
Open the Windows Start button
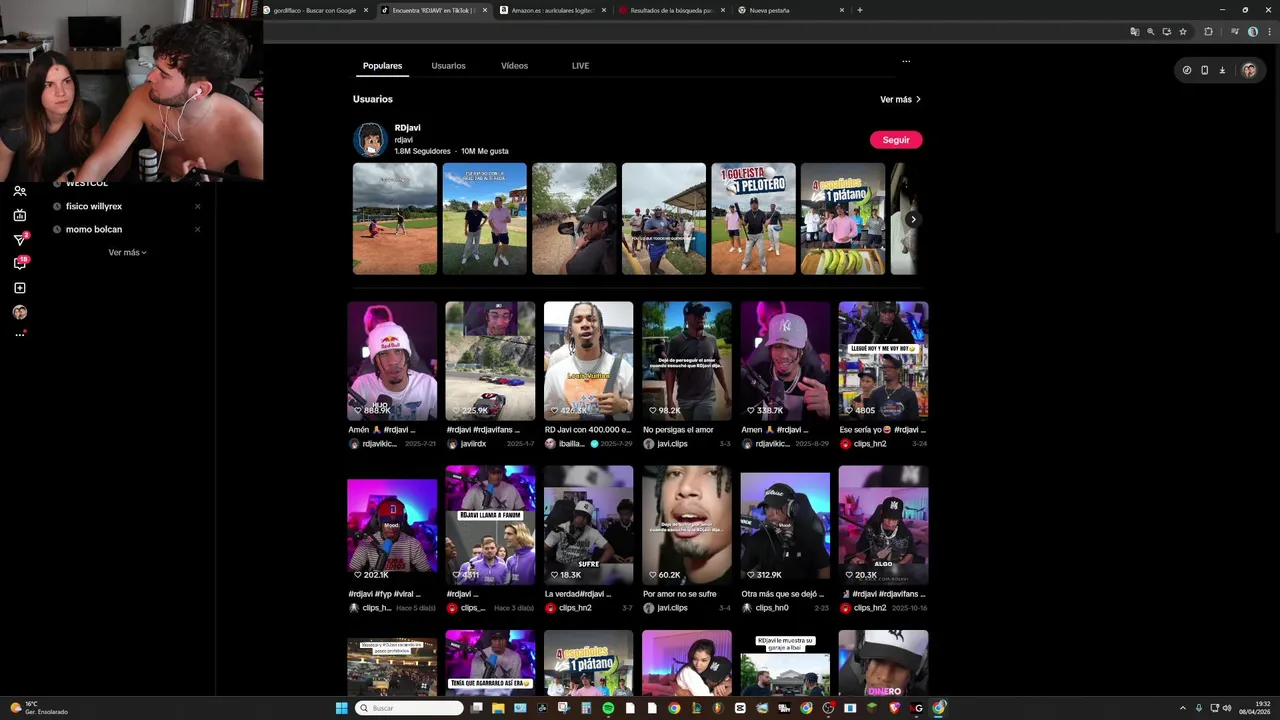341,708
